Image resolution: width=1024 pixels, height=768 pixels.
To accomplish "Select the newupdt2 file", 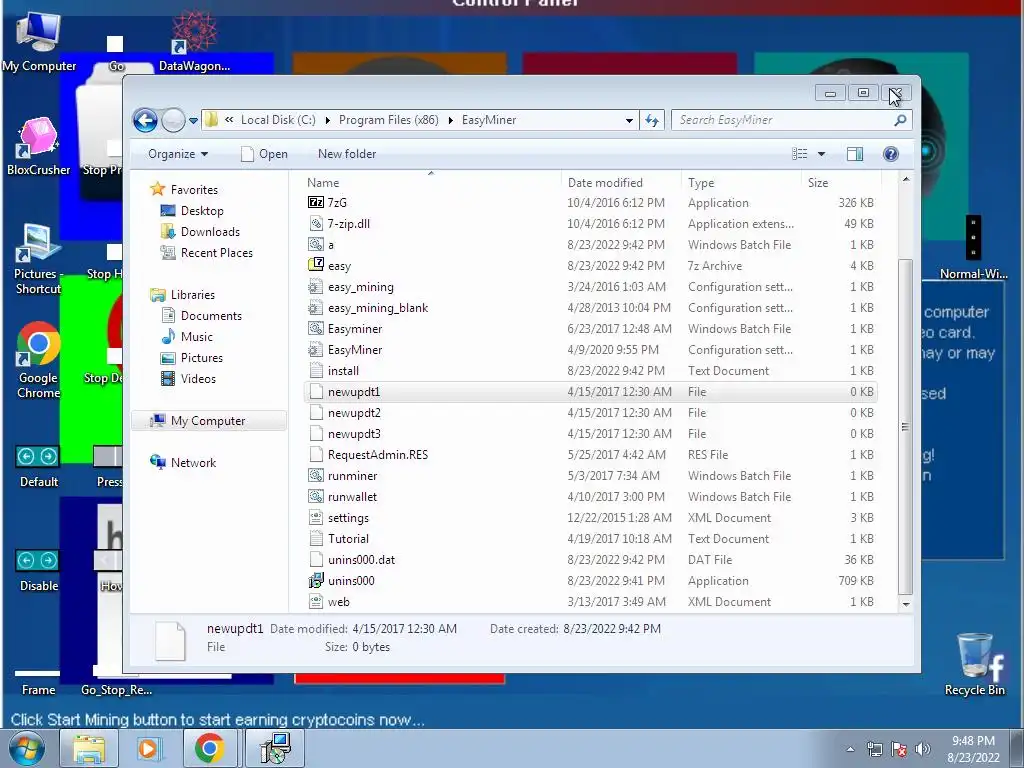I will 354,413.
